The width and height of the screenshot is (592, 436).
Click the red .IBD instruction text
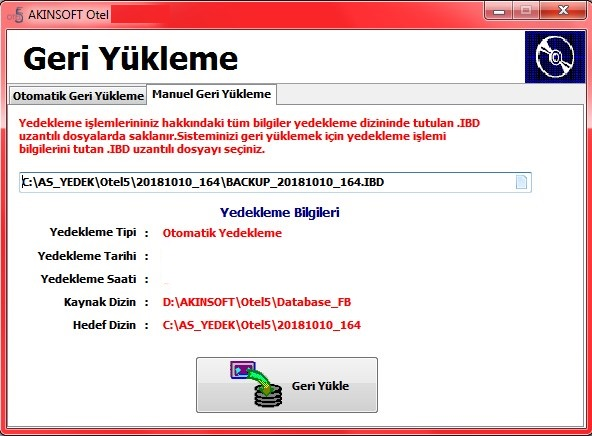tap(249, 136)
